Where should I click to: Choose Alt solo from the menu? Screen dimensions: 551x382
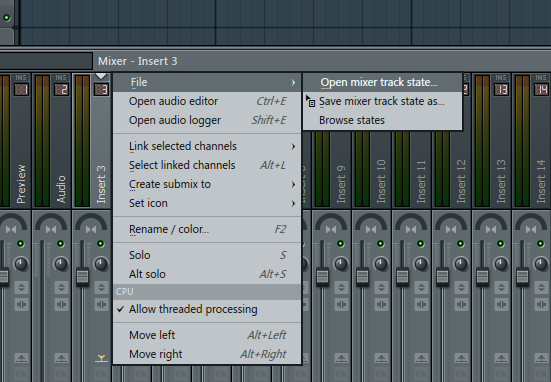coord(207,274)
